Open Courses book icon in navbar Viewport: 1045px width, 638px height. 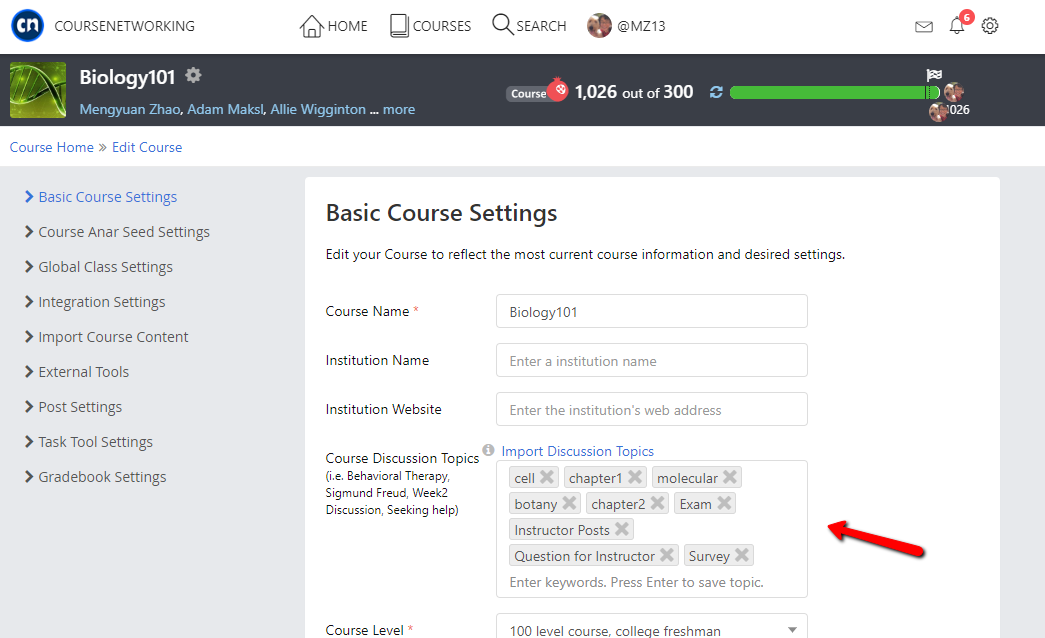click(x=399, y=26)
